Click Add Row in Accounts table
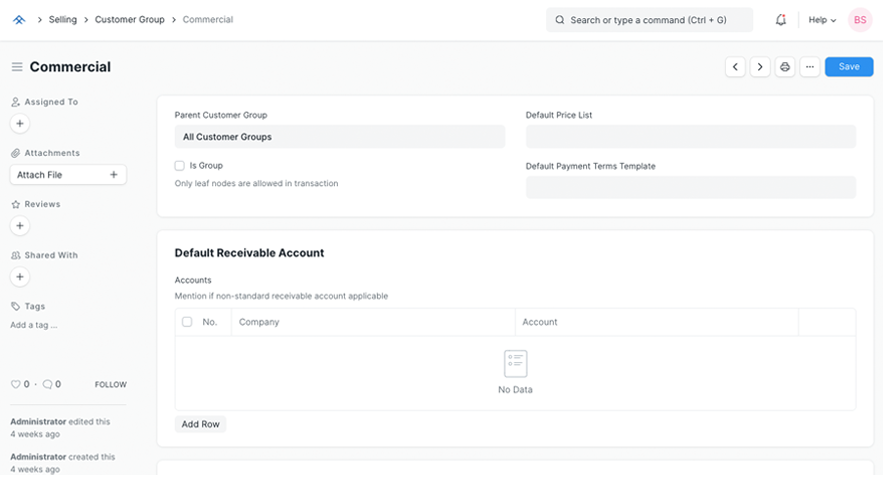 click(200, 424)
